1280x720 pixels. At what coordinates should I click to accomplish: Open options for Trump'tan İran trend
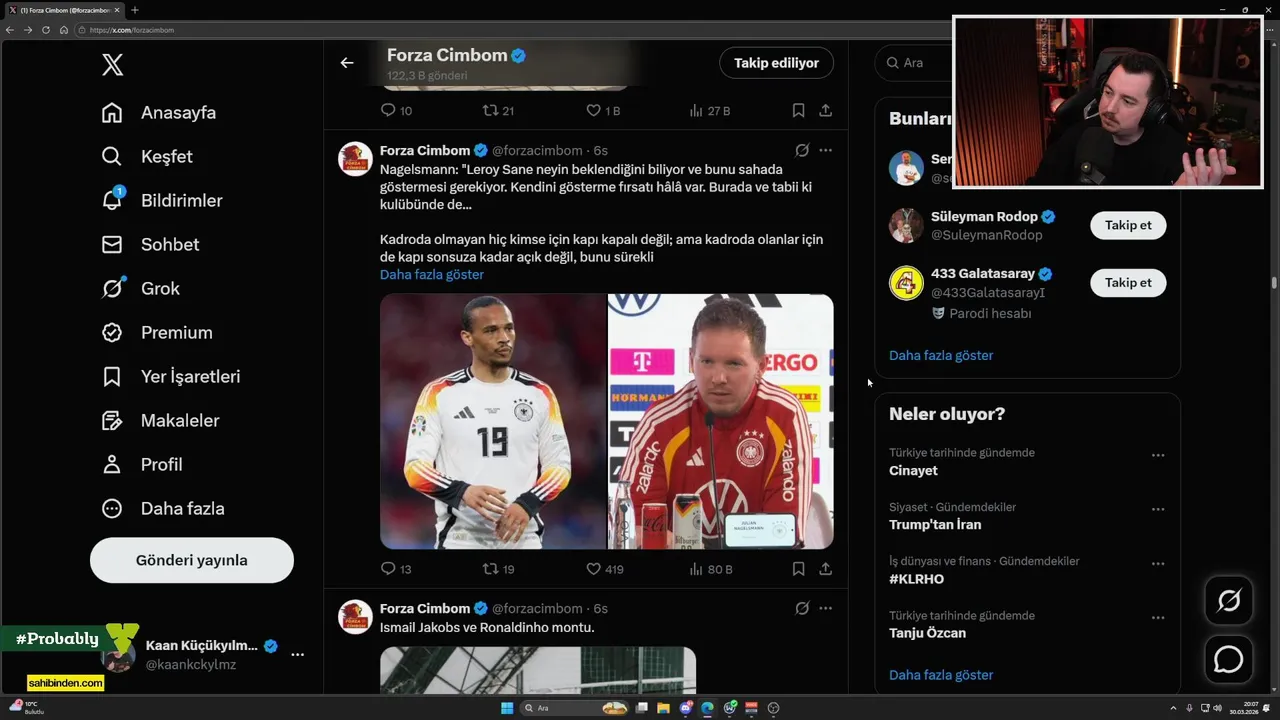1158,509
